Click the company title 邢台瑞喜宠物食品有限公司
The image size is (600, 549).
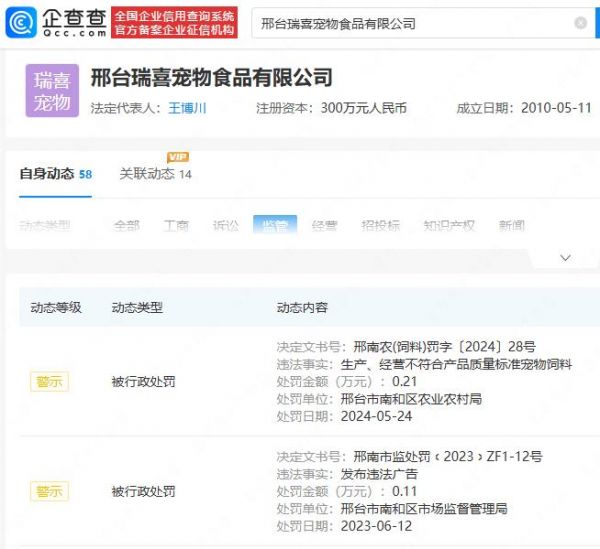pos(212,77)
